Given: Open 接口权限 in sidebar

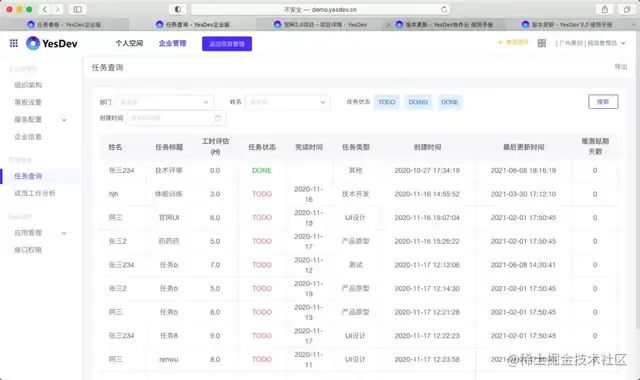Looking at the screenshot, I should pos(28,250).
